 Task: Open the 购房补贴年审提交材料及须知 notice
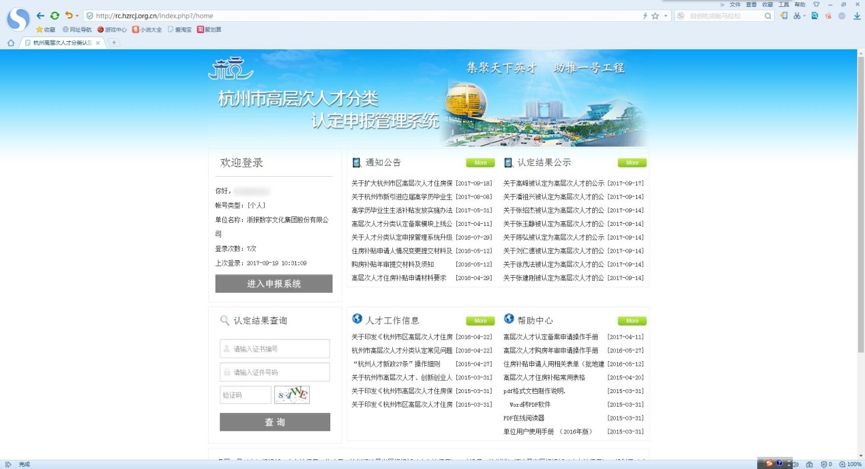coord(393,264)
